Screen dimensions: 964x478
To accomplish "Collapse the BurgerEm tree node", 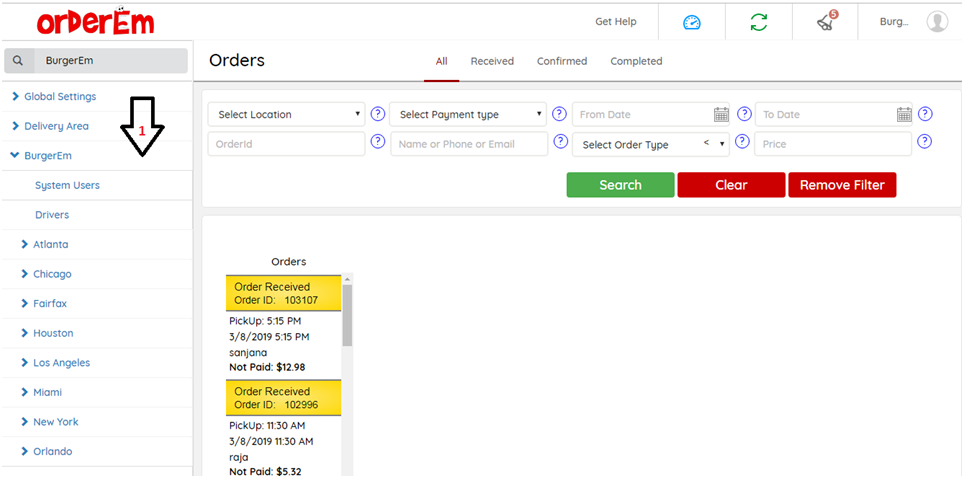I will (x=15, y=156).
